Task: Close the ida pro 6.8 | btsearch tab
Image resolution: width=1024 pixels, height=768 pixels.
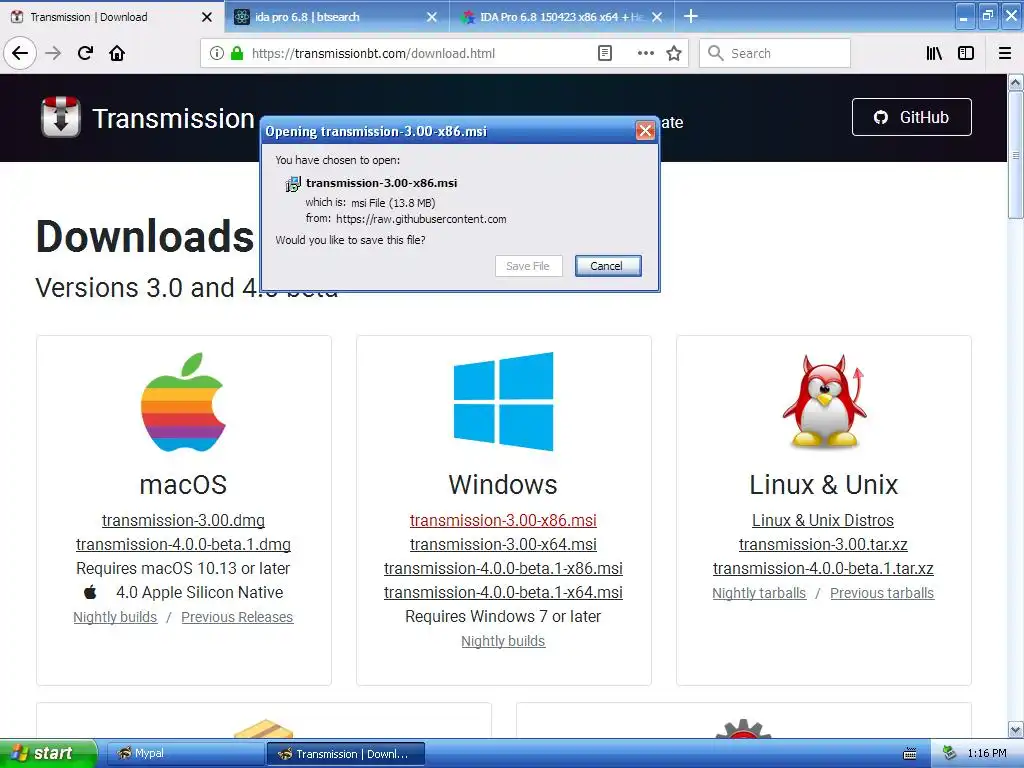Action: pos(432,17)
